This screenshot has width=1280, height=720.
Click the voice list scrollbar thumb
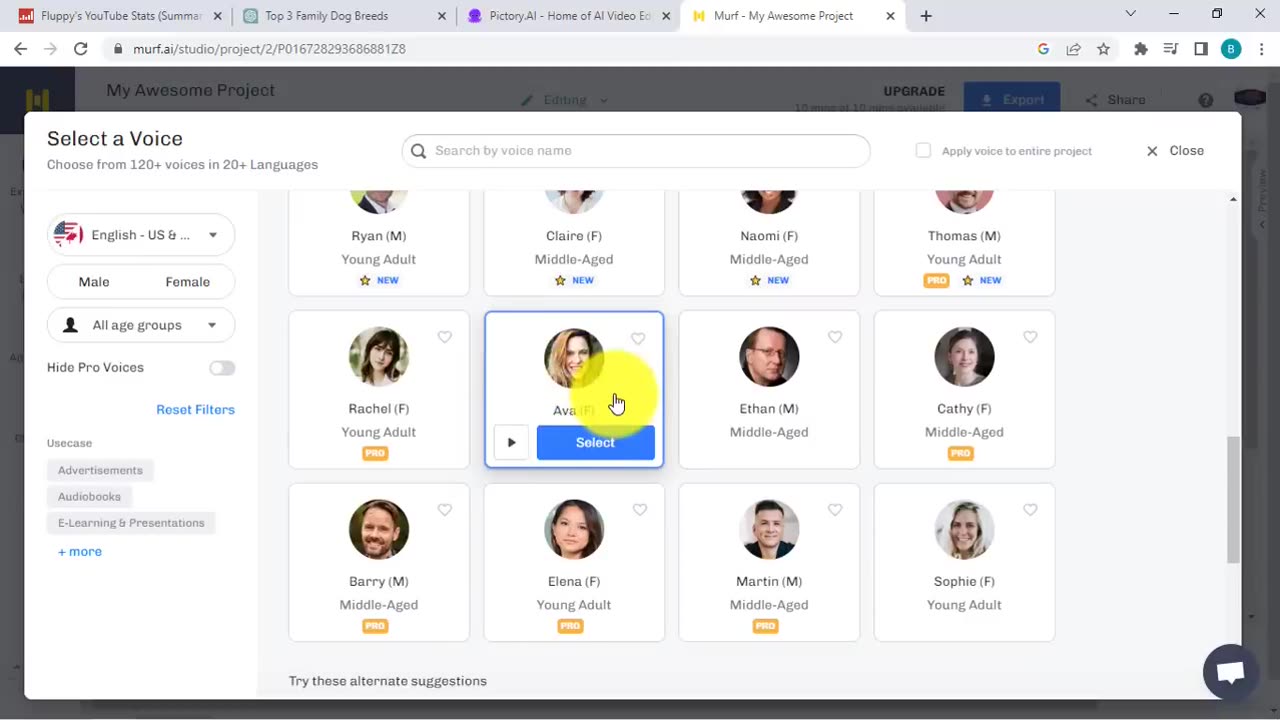[1232, 500]
